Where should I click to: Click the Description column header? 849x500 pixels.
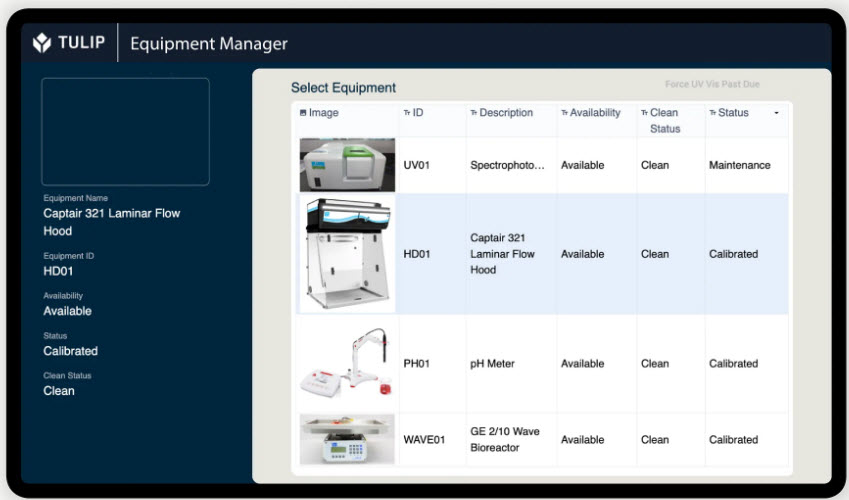(x=506, y=113)
